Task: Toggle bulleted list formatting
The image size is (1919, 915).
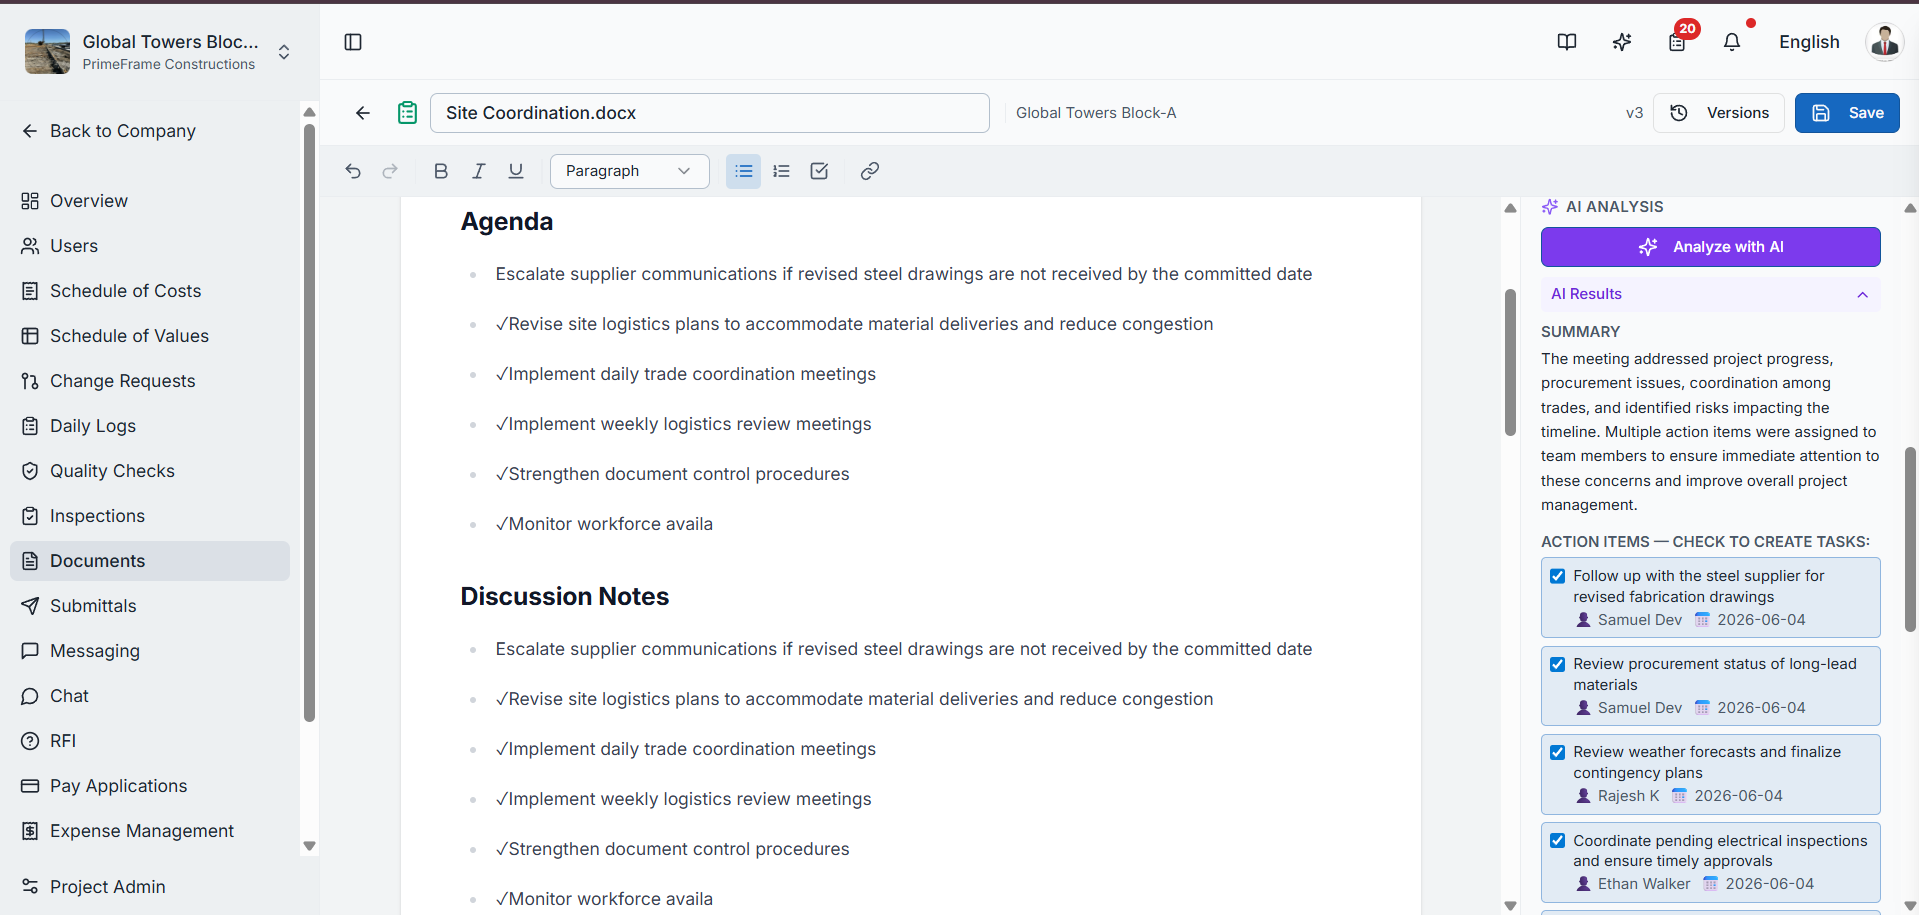Action: coord(743,171)
